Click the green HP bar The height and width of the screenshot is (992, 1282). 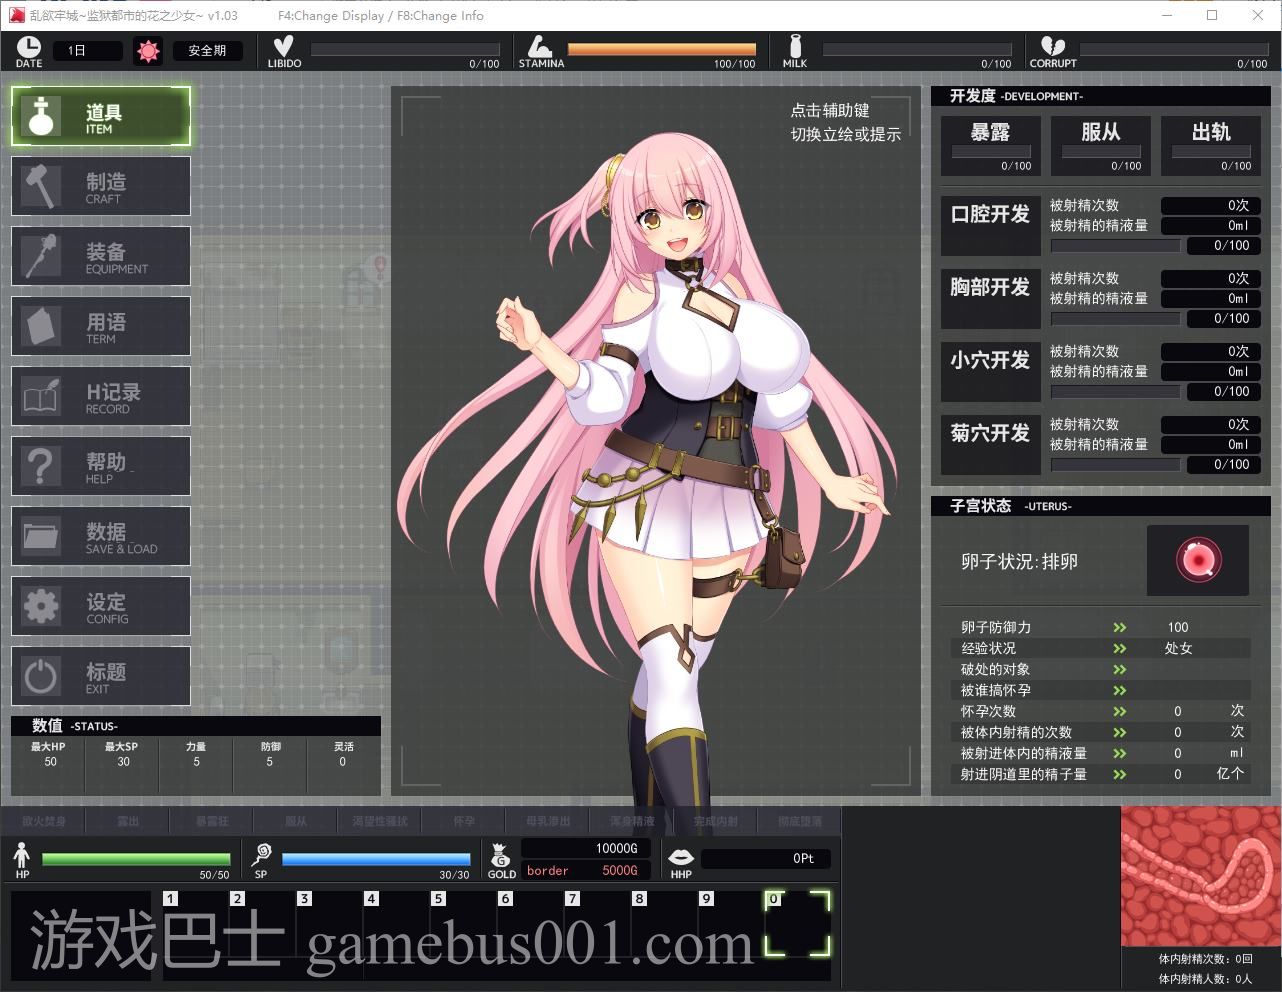(136, 859)
